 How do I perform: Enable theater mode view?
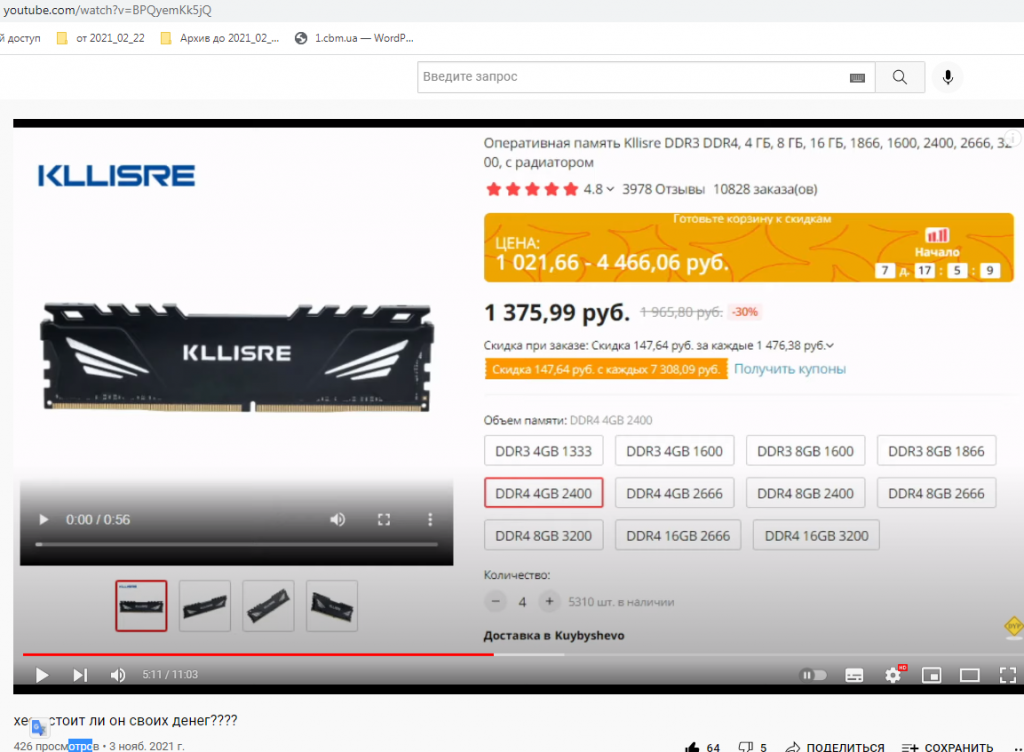[969, 675]
